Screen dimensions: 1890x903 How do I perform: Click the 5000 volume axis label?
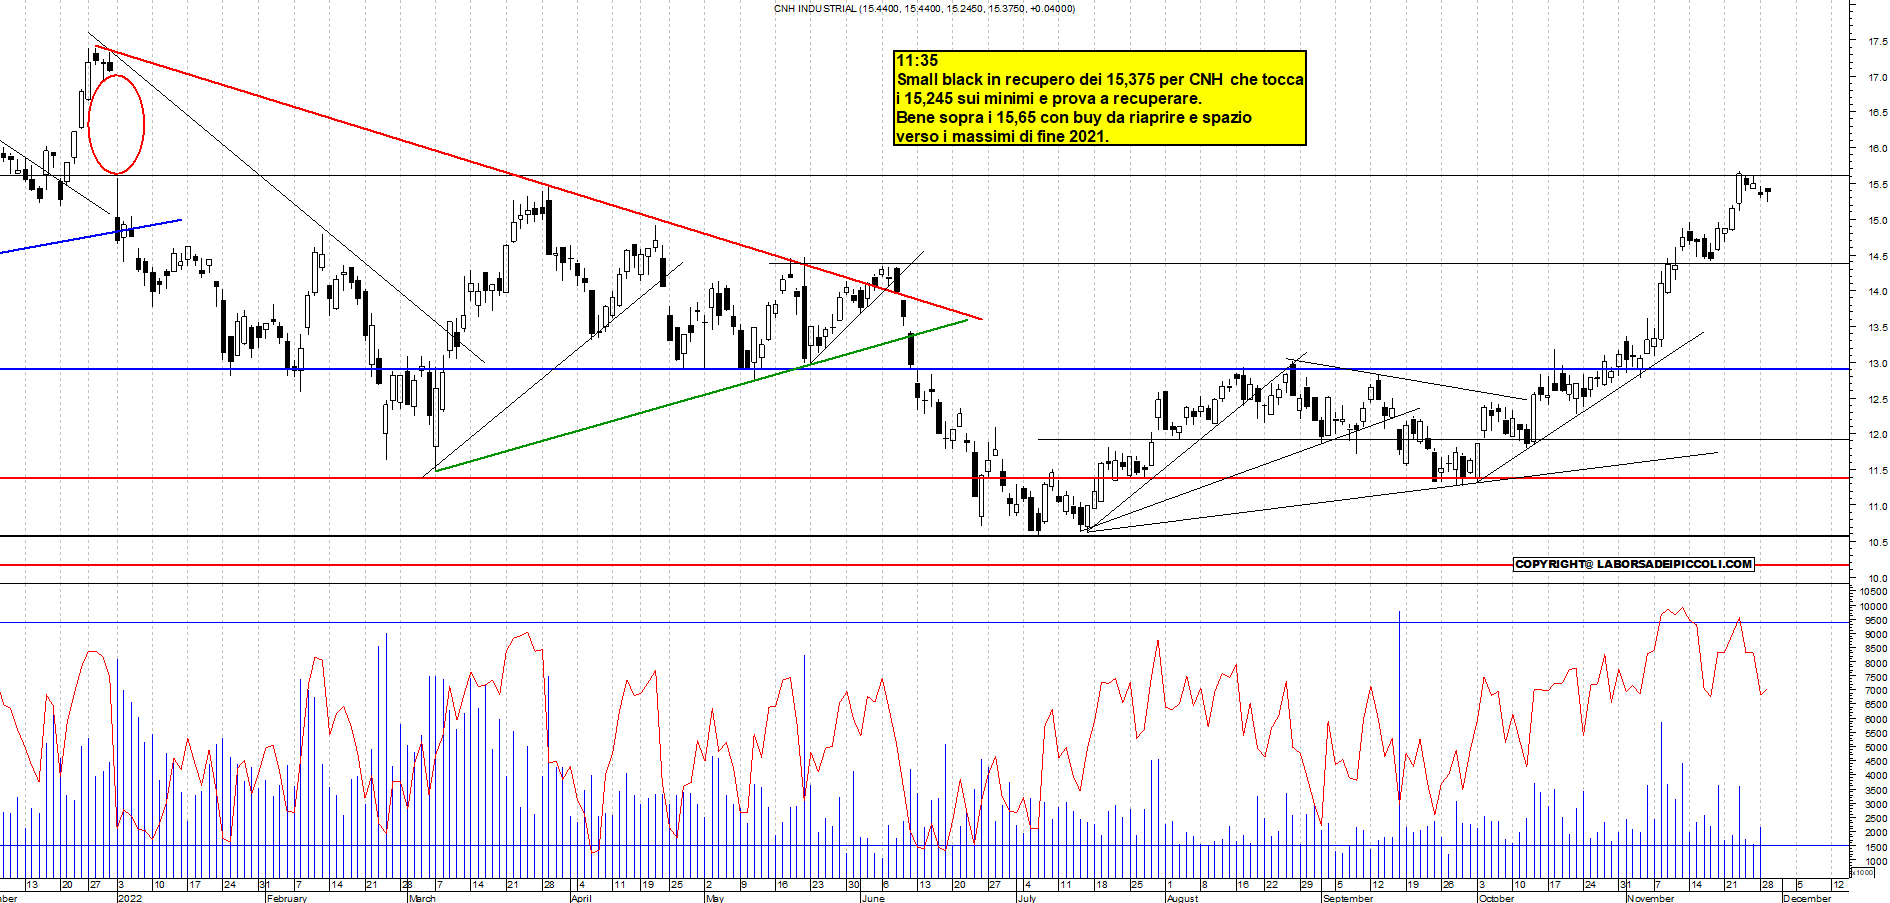pos(1876,747)
